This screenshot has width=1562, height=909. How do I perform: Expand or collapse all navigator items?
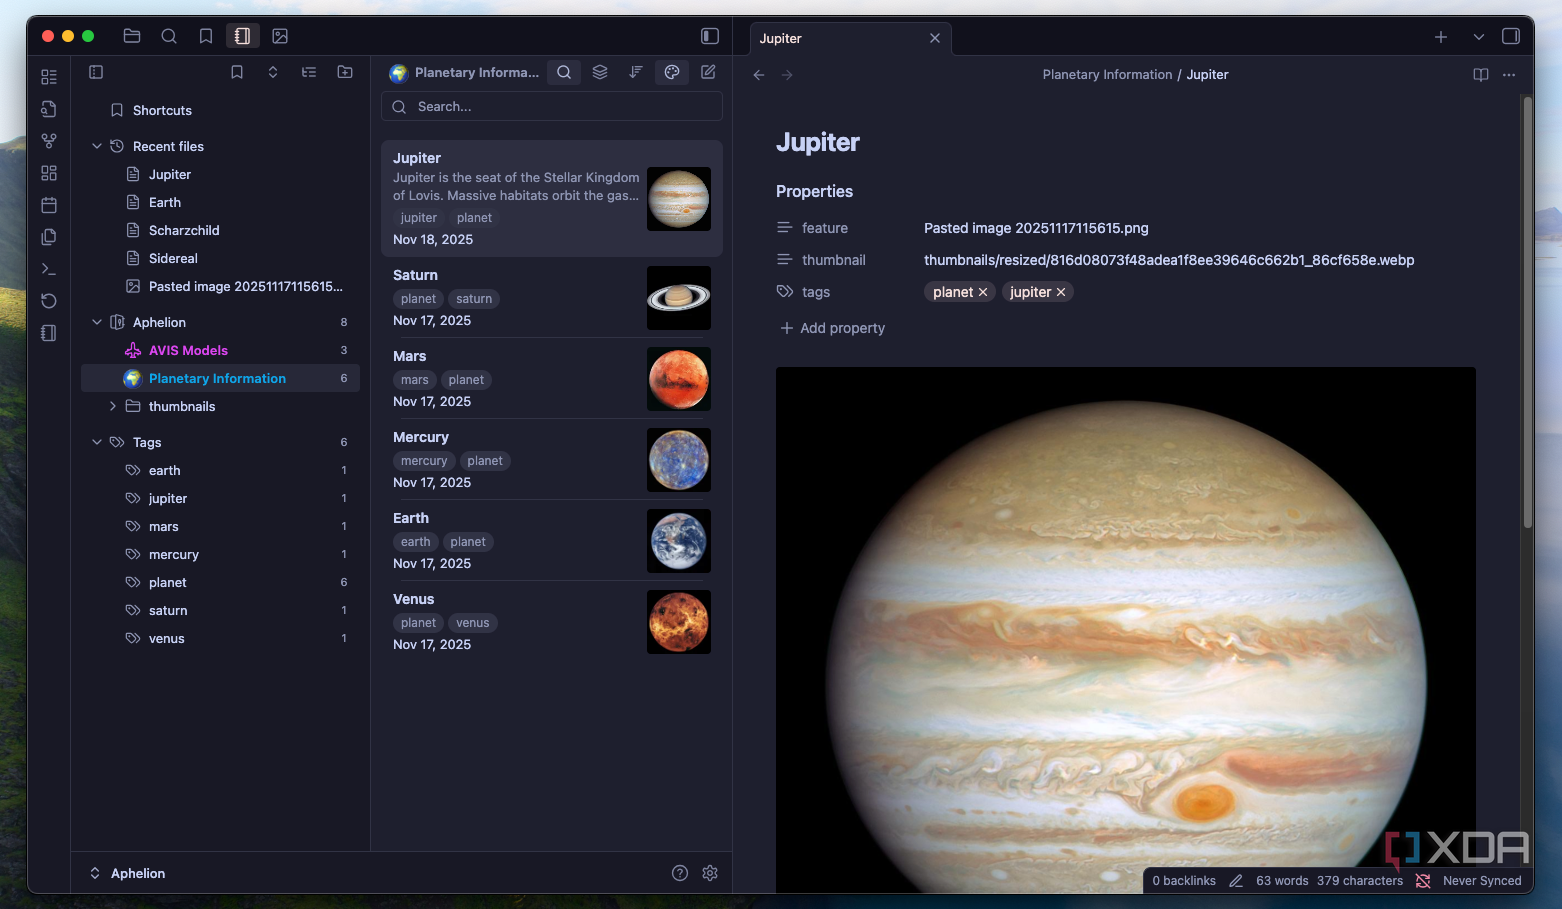coord(273,72)
